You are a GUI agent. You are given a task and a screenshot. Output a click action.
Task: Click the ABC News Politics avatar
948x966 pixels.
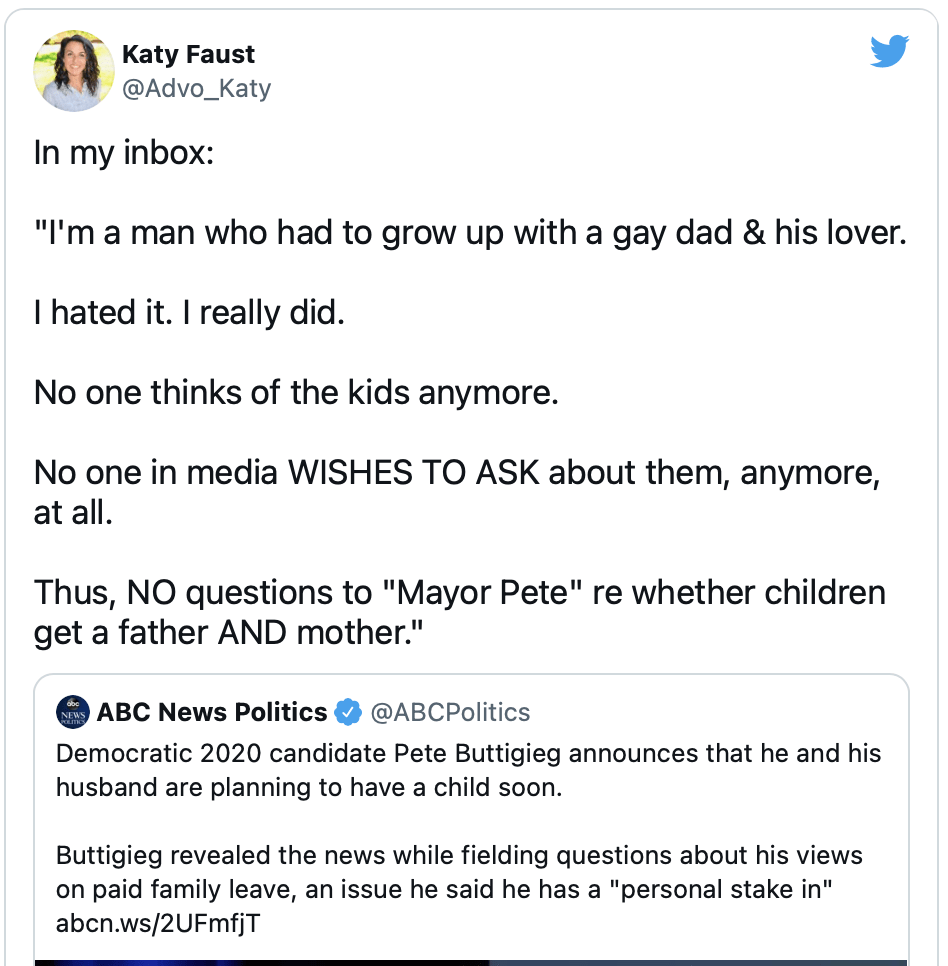(73, 712)
